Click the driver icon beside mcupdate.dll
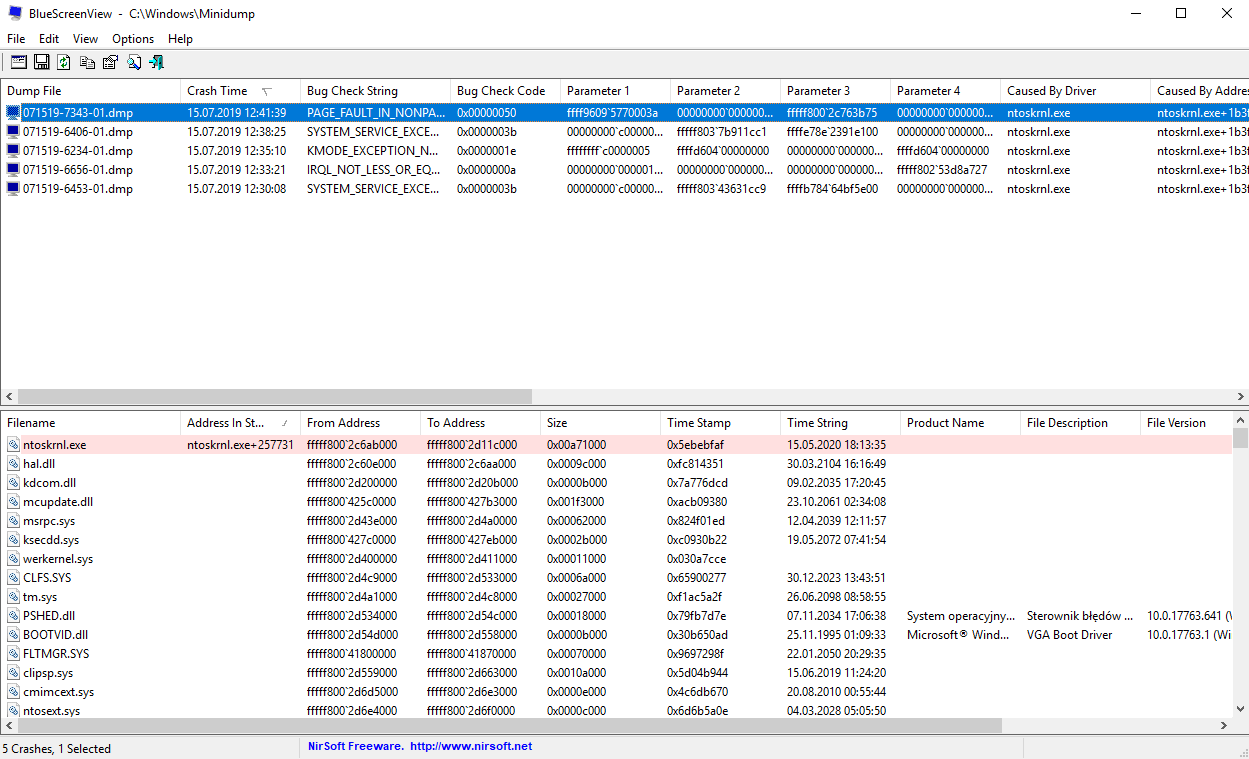 click(x=13, y=502)
